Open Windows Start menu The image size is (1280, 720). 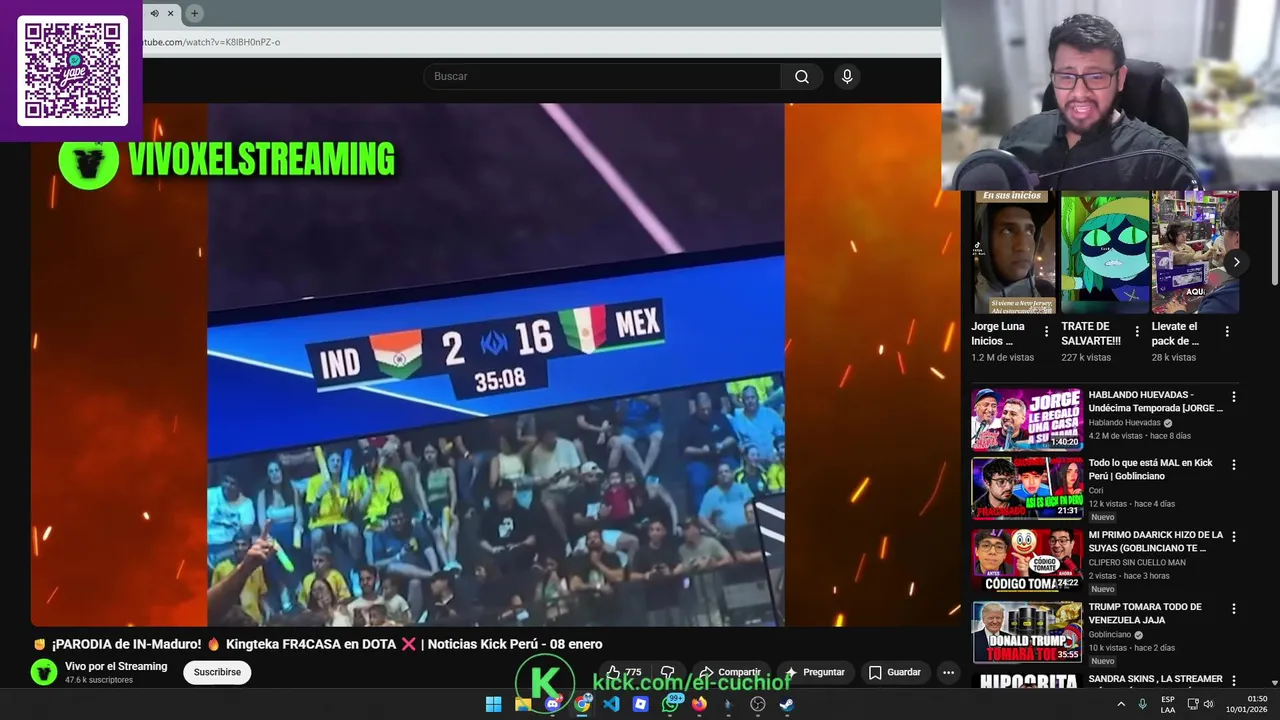point(493,704)
